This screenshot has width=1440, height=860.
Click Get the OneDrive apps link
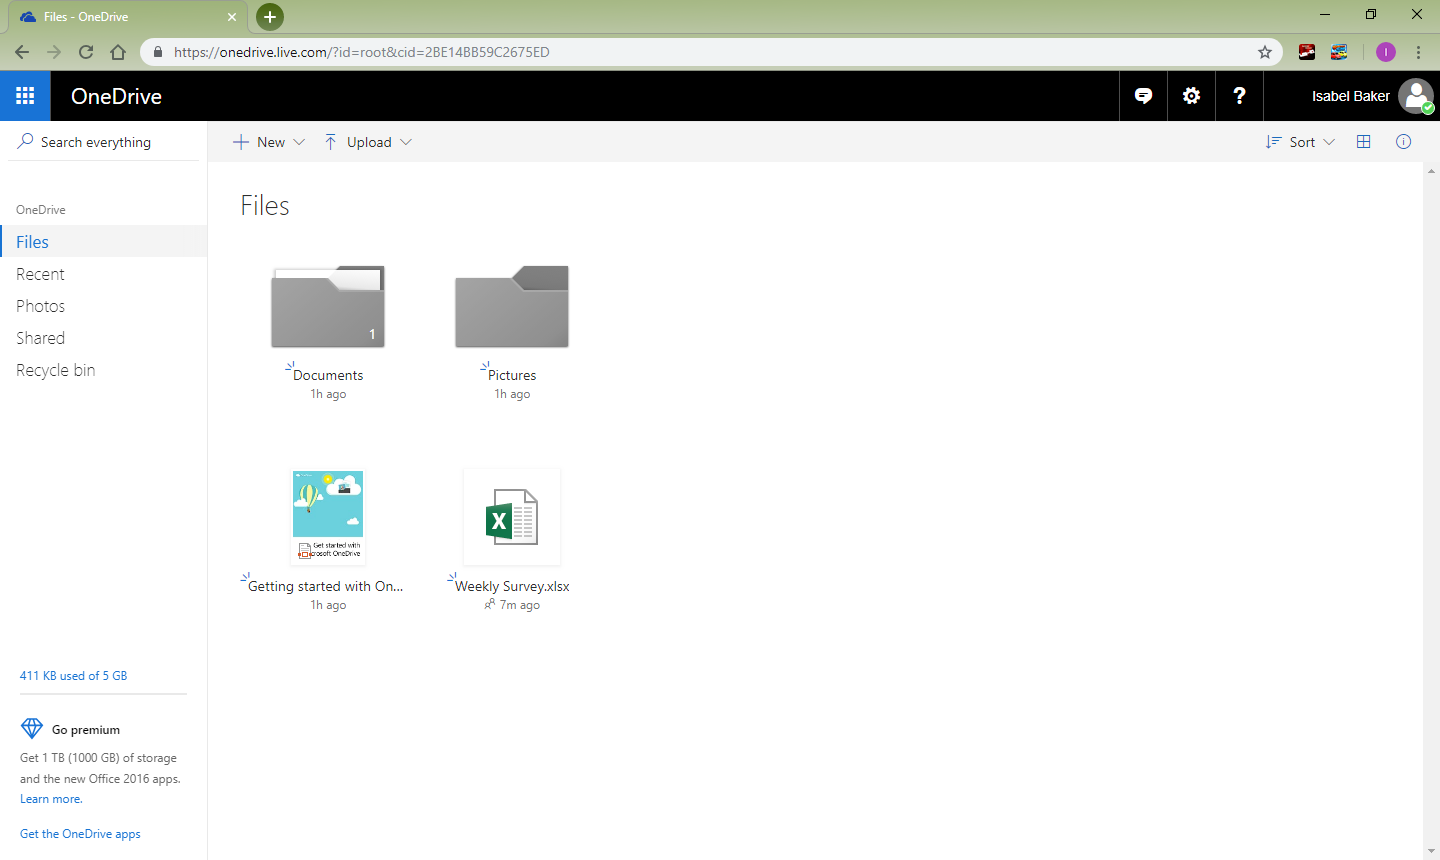(x=80, y=834)
